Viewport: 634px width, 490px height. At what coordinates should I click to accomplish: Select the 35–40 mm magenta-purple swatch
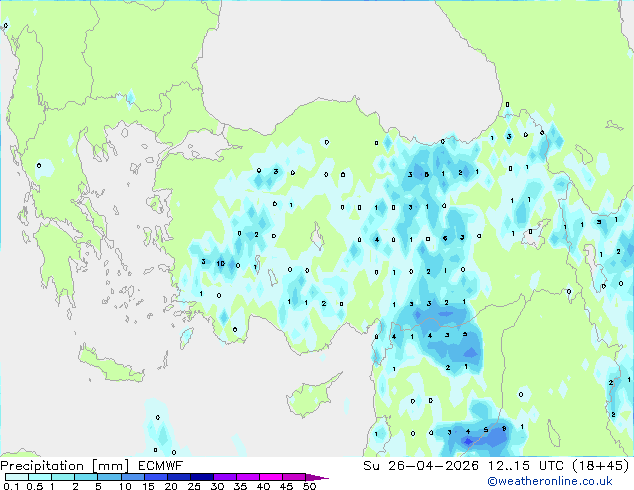[247, 477]
